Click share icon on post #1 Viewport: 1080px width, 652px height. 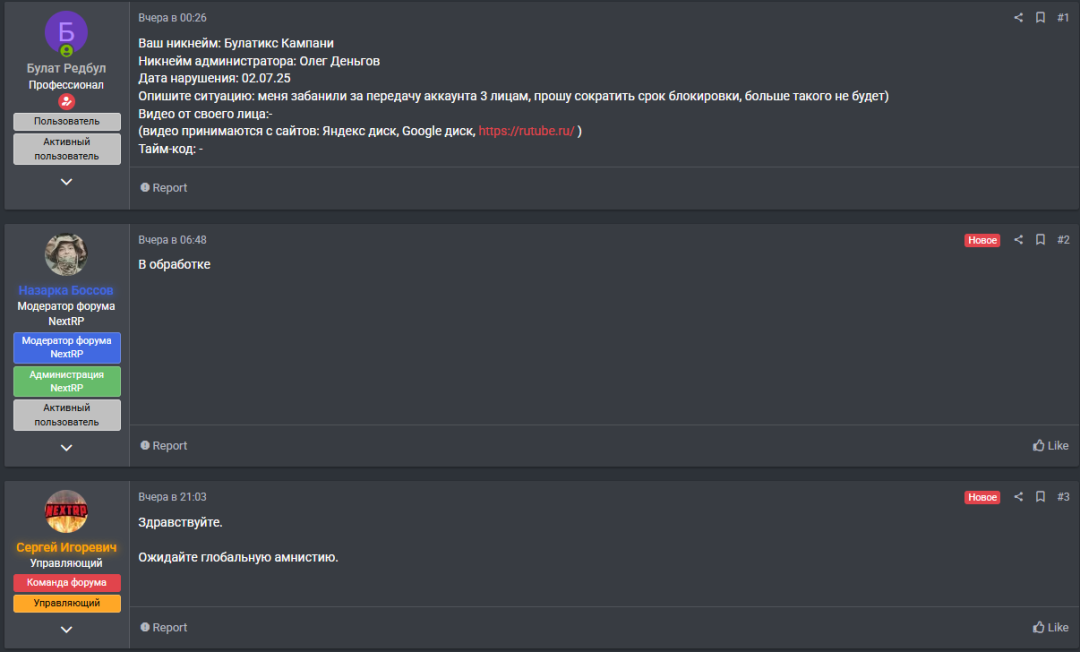point(1018,18)
